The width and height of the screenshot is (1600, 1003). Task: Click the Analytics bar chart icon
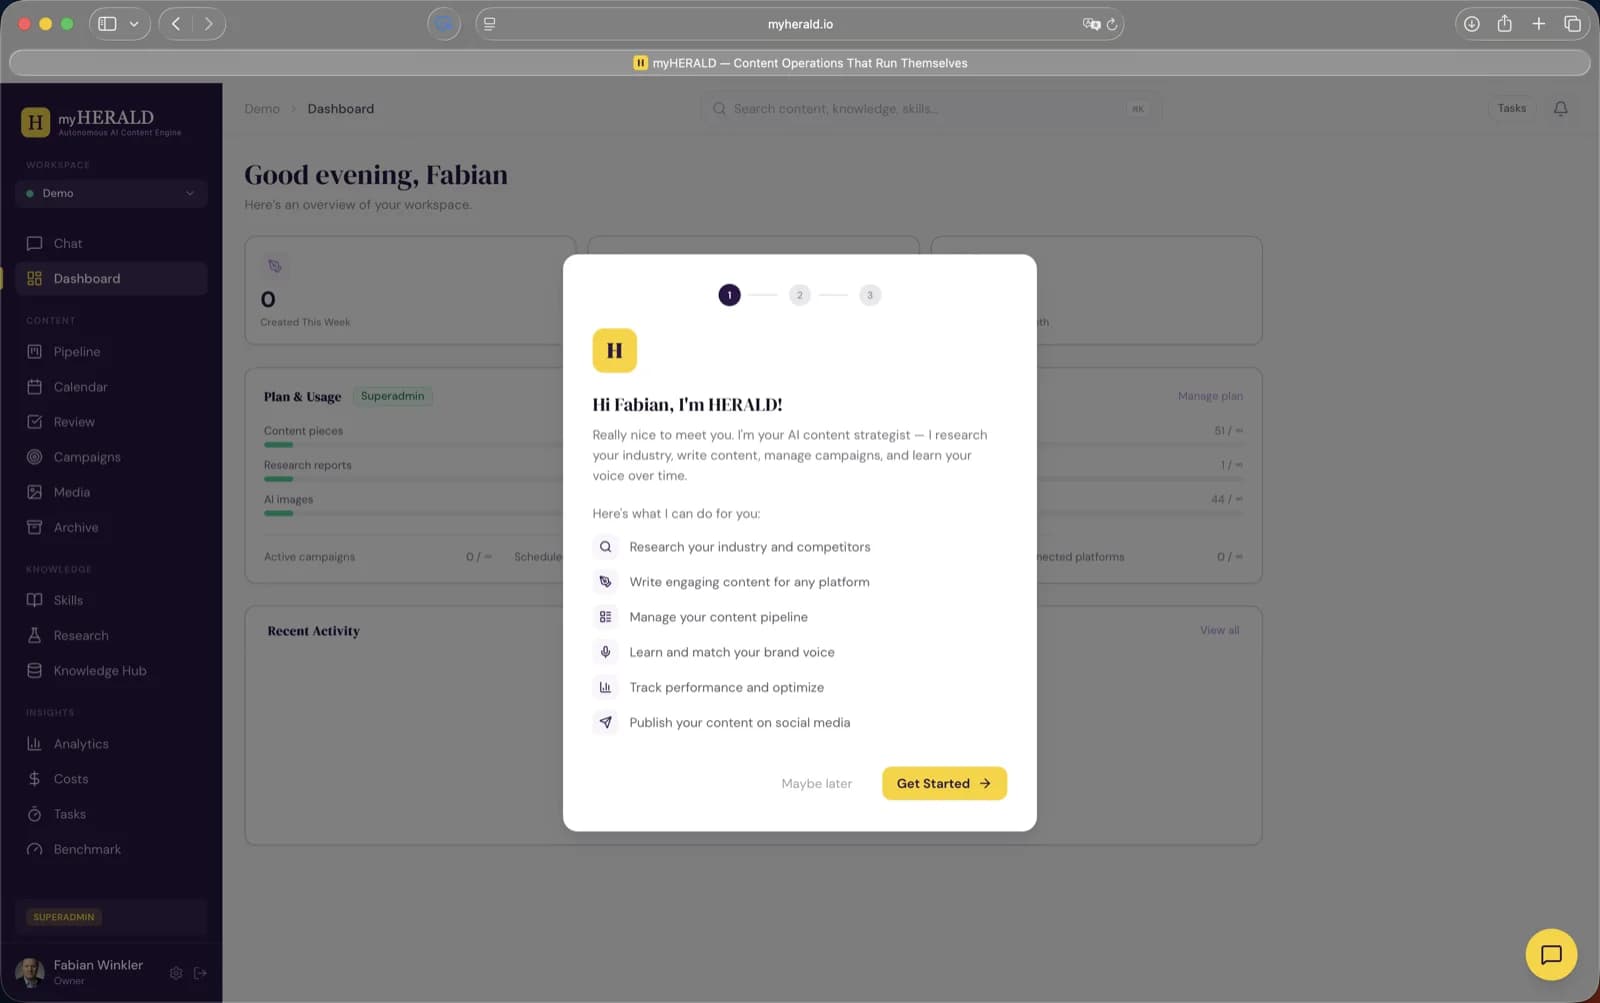35,744
